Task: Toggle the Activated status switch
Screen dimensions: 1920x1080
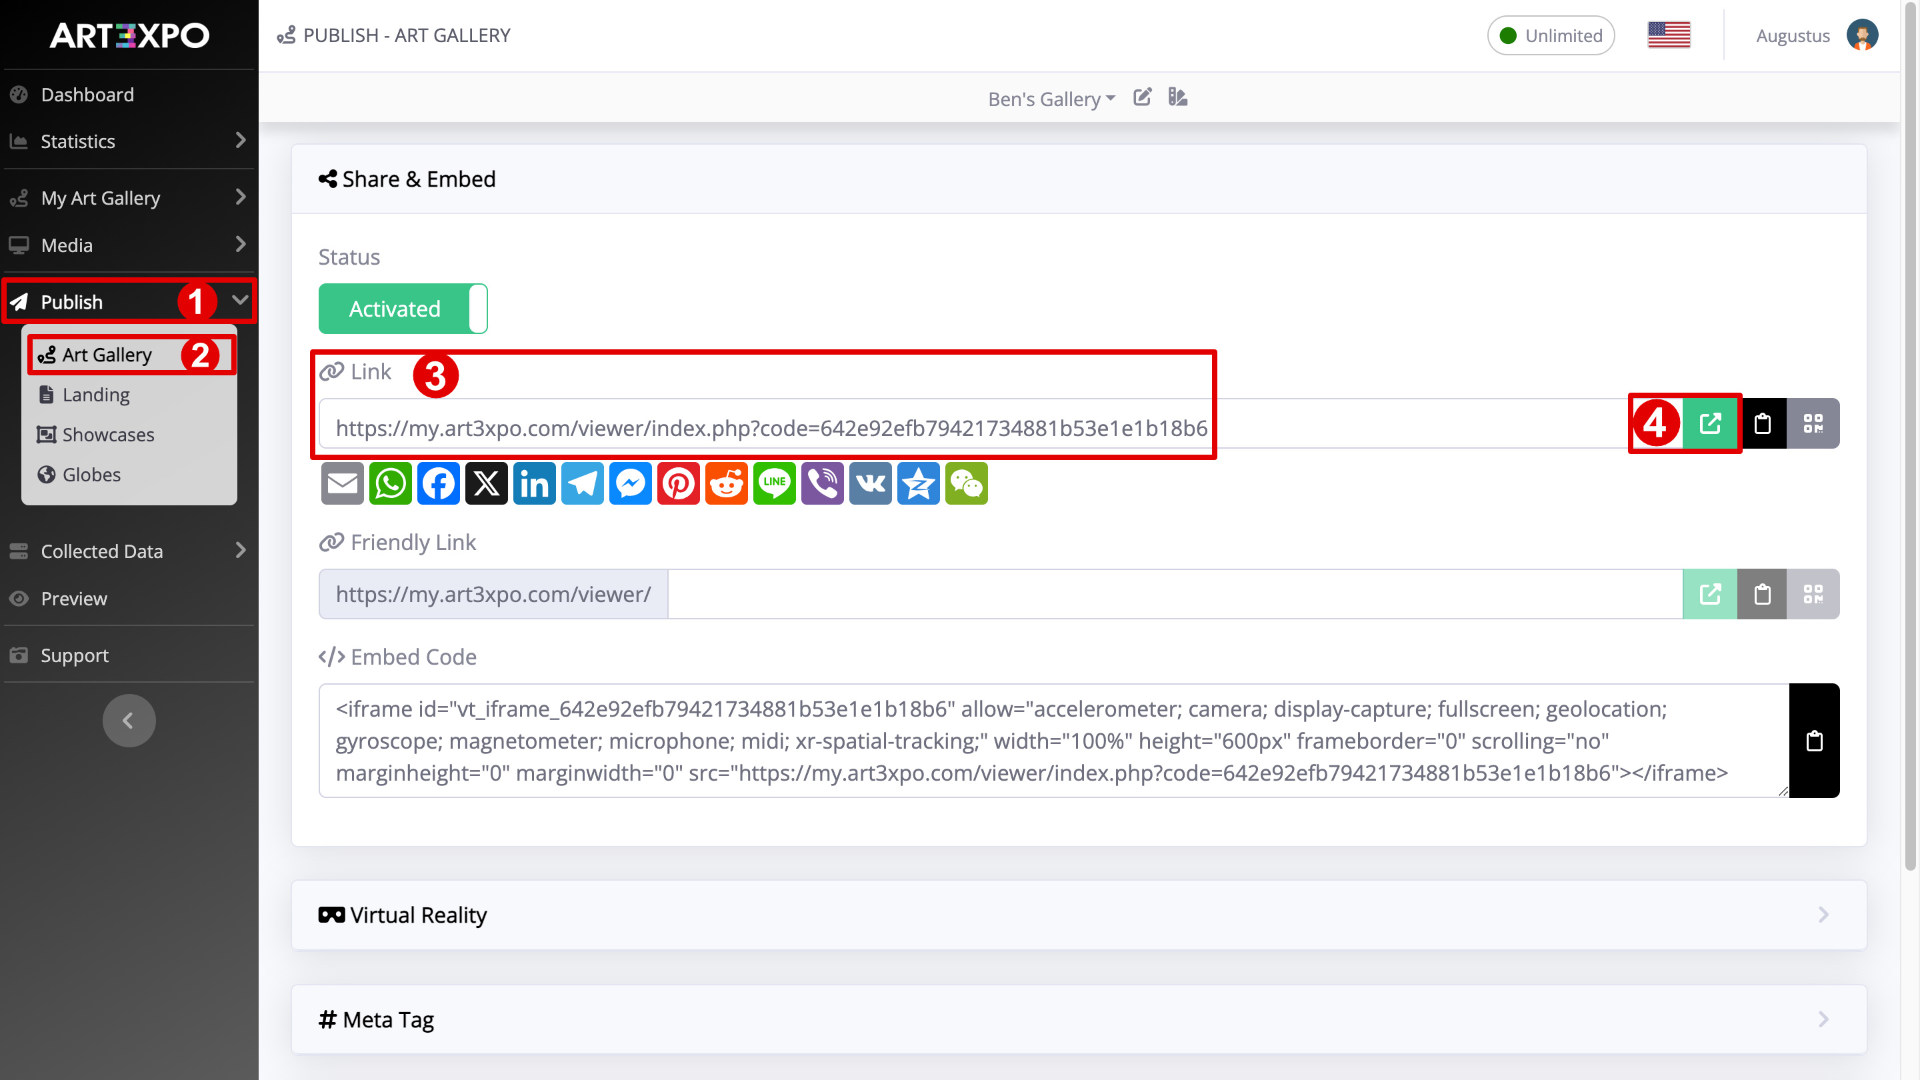Action: coord(403,309)
